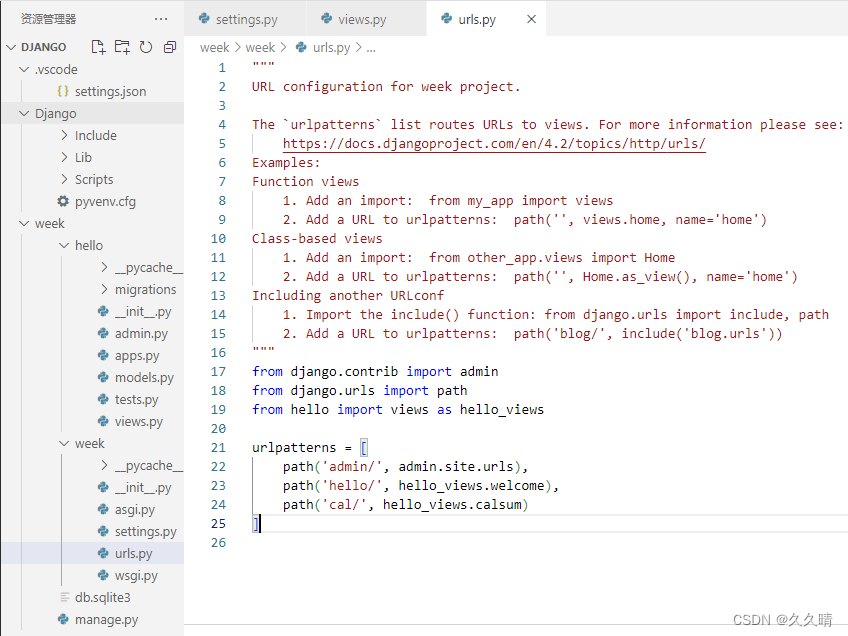Image resolution: width=848 pixels, height=636 pixels.
Task: Collapse the .vscode folder
Action: tap(23, 69)
